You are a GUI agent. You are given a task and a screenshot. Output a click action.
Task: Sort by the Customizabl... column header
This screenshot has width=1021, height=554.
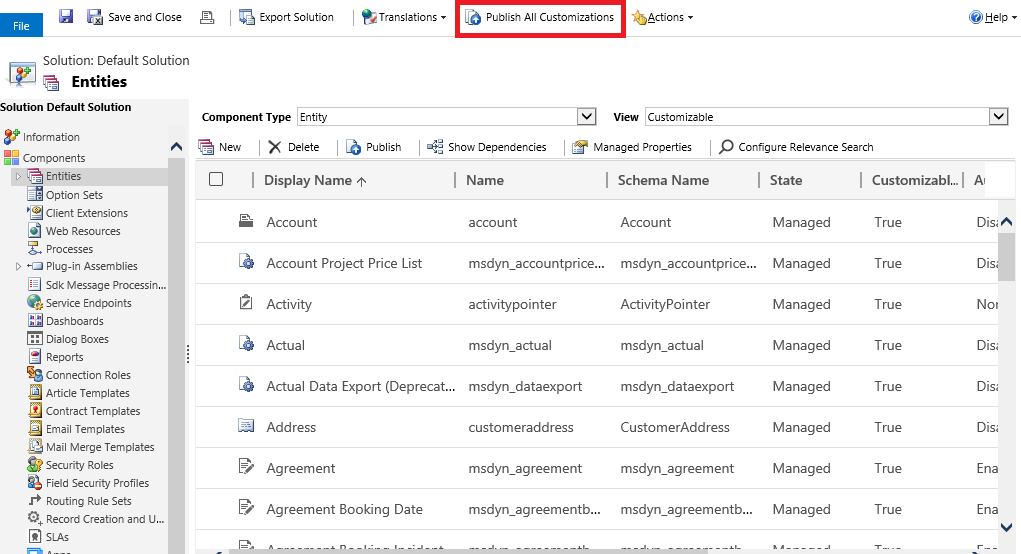[x=915, y=180]
